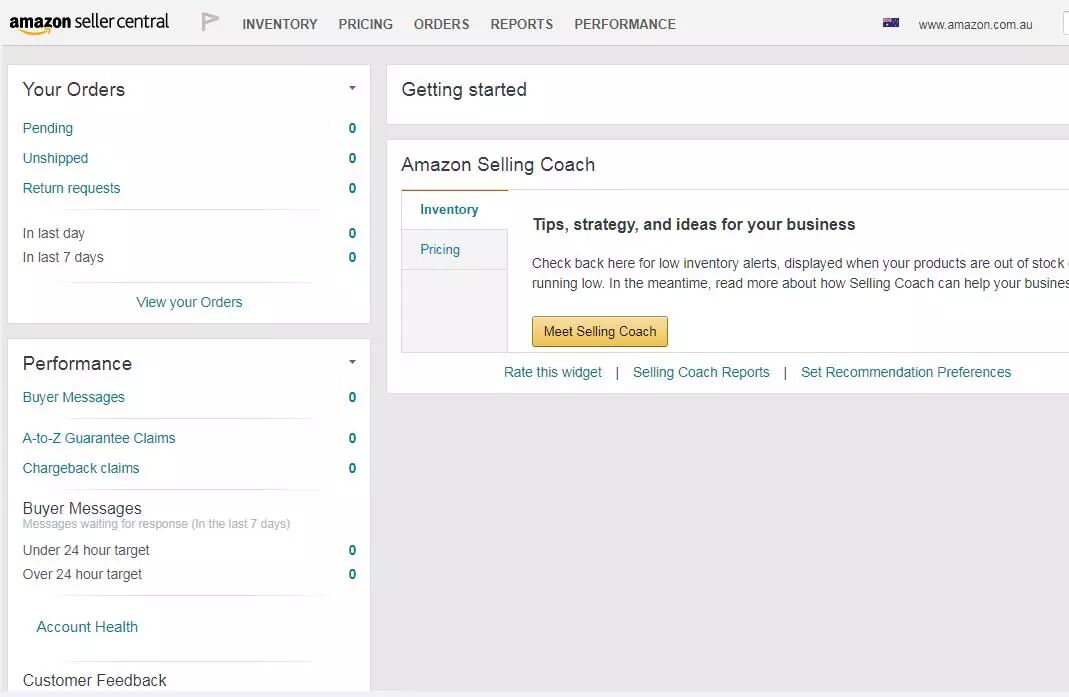Click the Amazon Selling Coach heading
Viewport: 1069px width, 697px height.
click(x=498, y=164)
